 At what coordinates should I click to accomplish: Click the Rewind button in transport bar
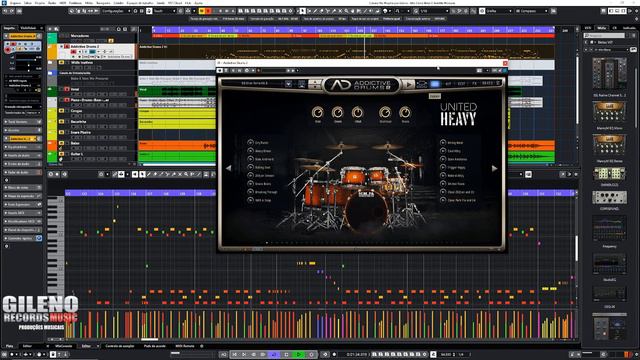point(253,355)
